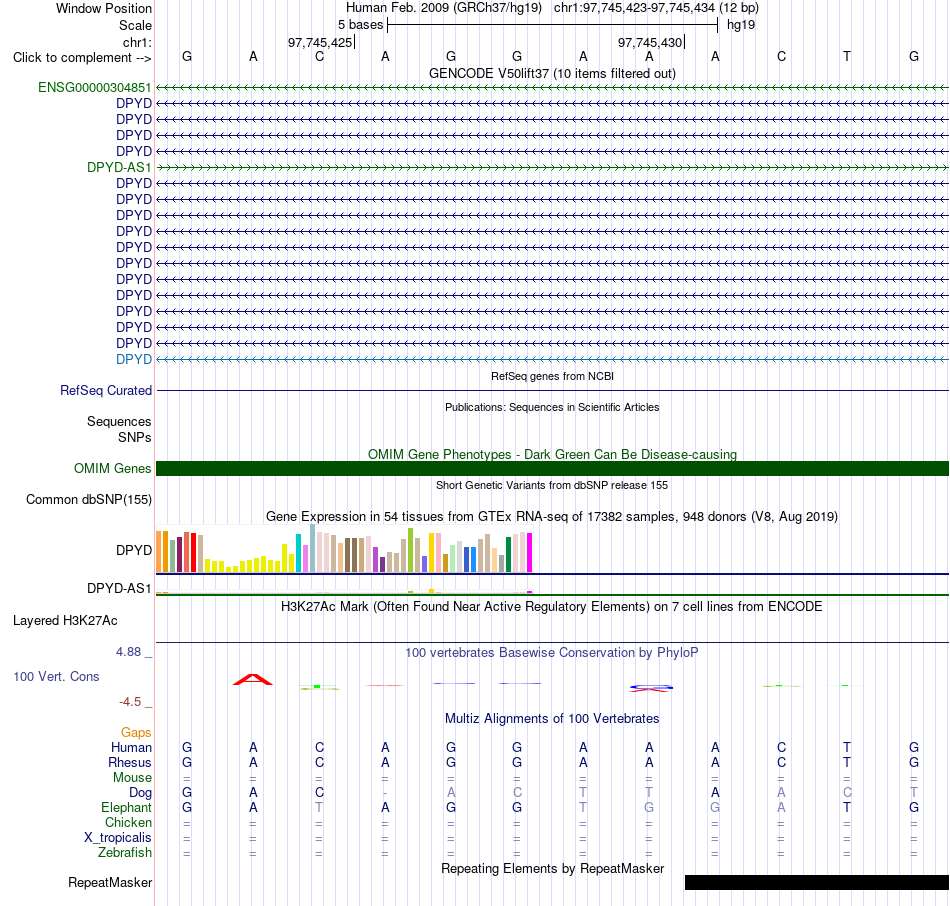Select the 100 Vert. Cons label
The height and width of the screenshot is (906, 950).
[56, 676]
